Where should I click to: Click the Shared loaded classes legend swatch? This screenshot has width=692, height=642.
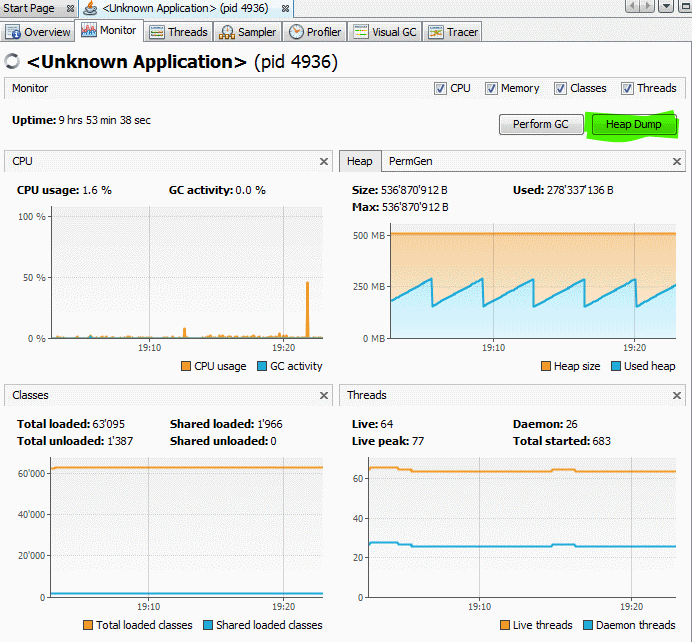208,625
